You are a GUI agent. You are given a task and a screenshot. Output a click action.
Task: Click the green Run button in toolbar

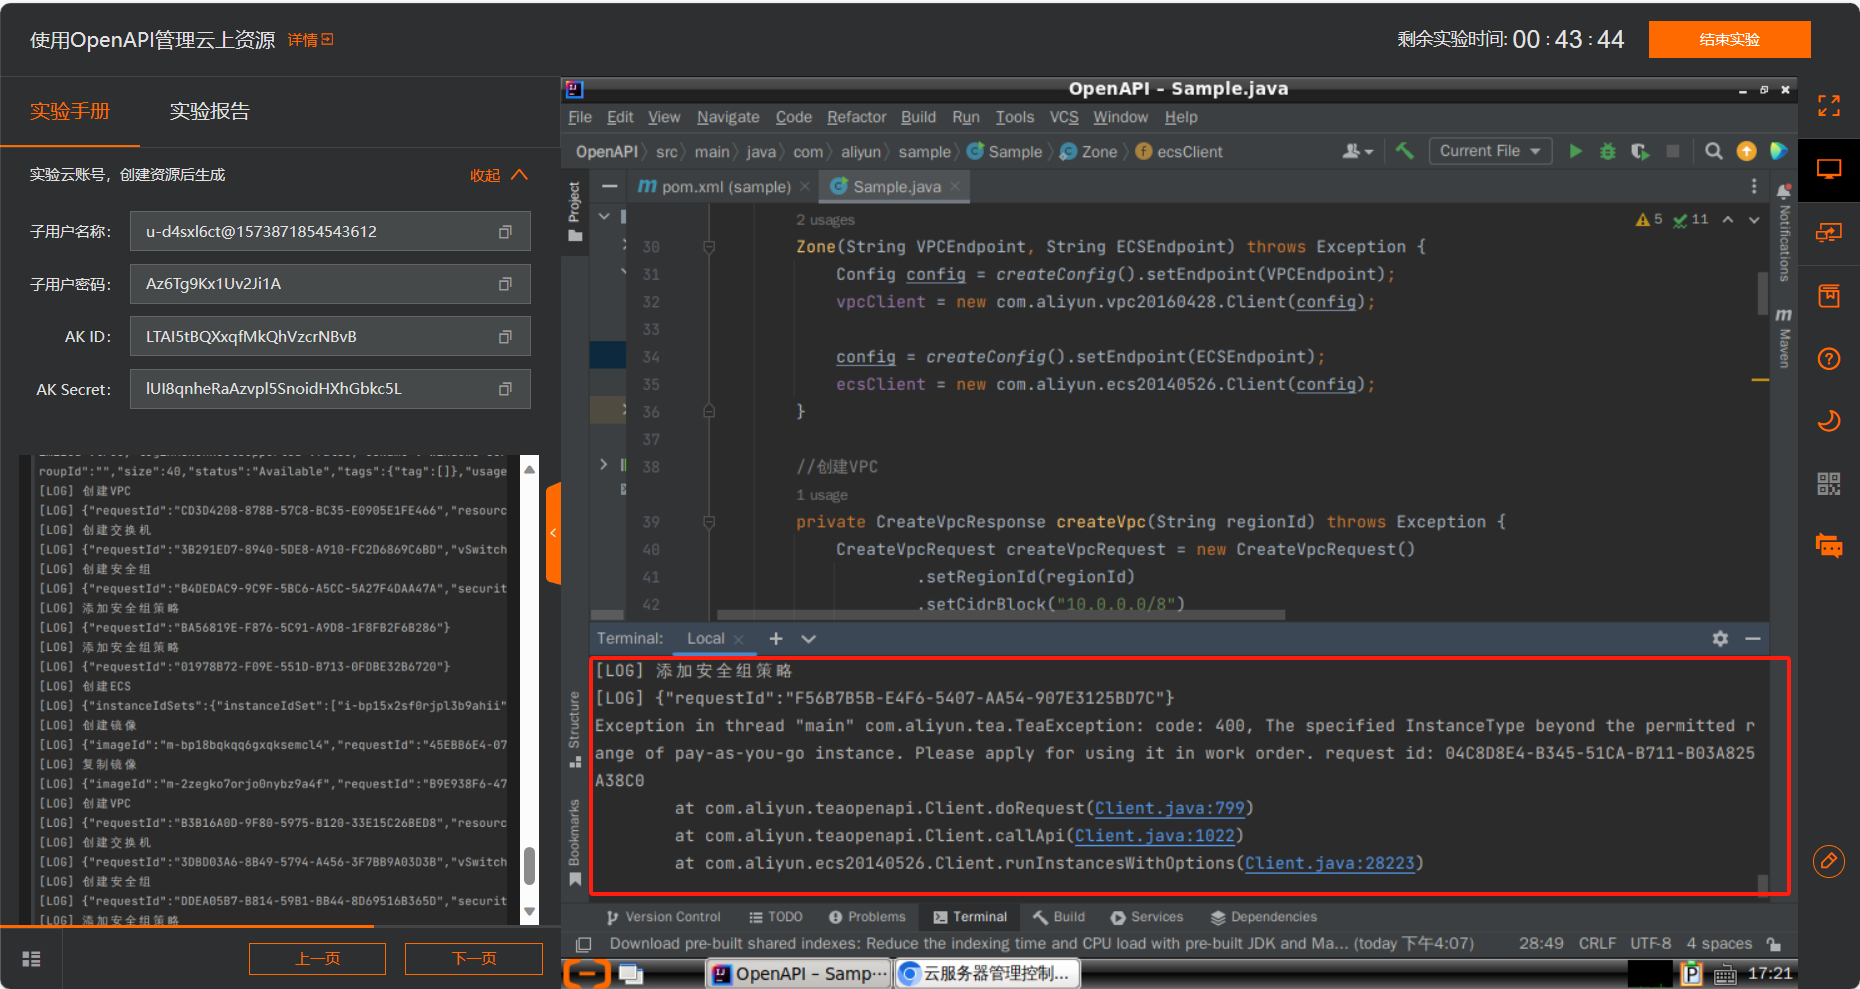(1576, 151)
